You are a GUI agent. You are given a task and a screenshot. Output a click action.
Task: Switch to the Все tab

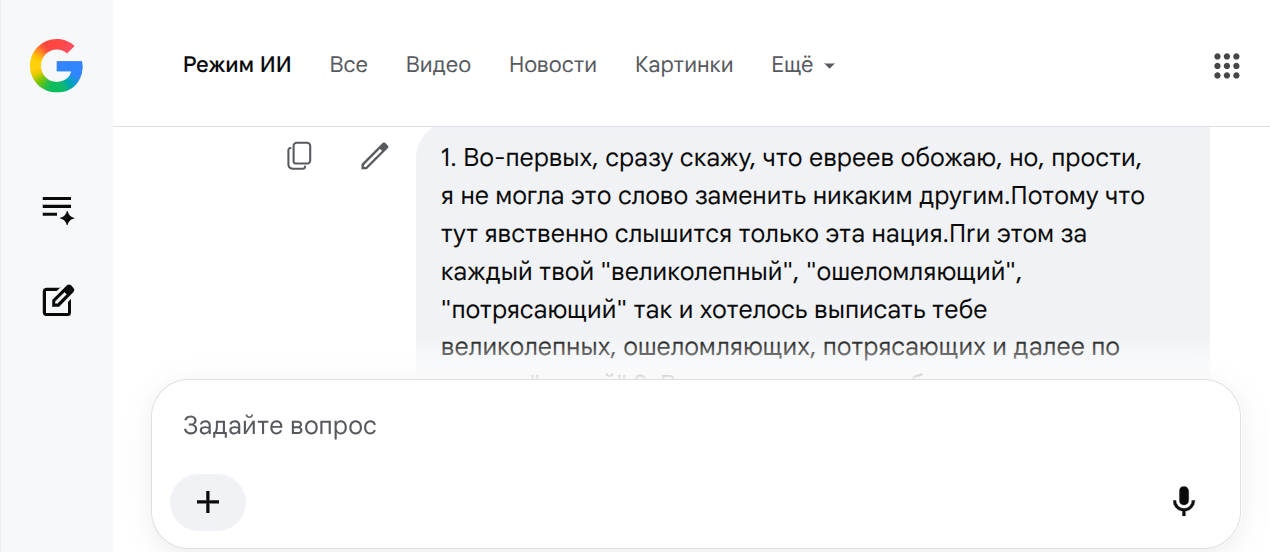349,65
